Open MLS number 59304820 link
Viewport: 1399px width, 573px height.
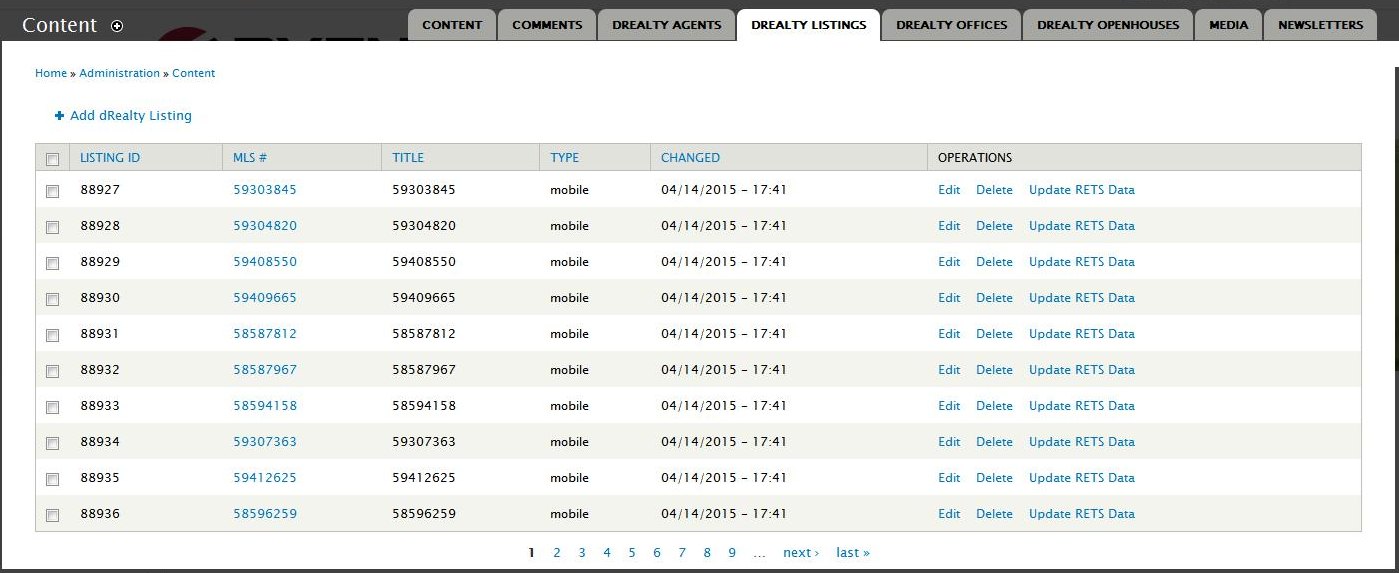click(x=265, y=226)
